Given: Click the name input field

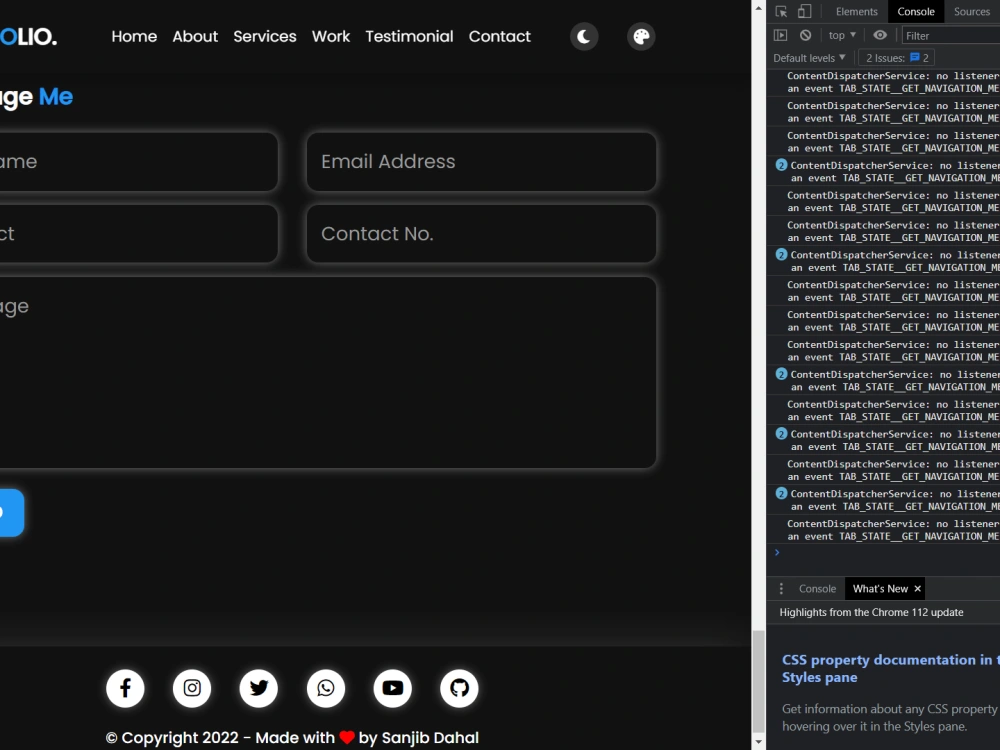Looking at the screenshot, I should (138, 161).
